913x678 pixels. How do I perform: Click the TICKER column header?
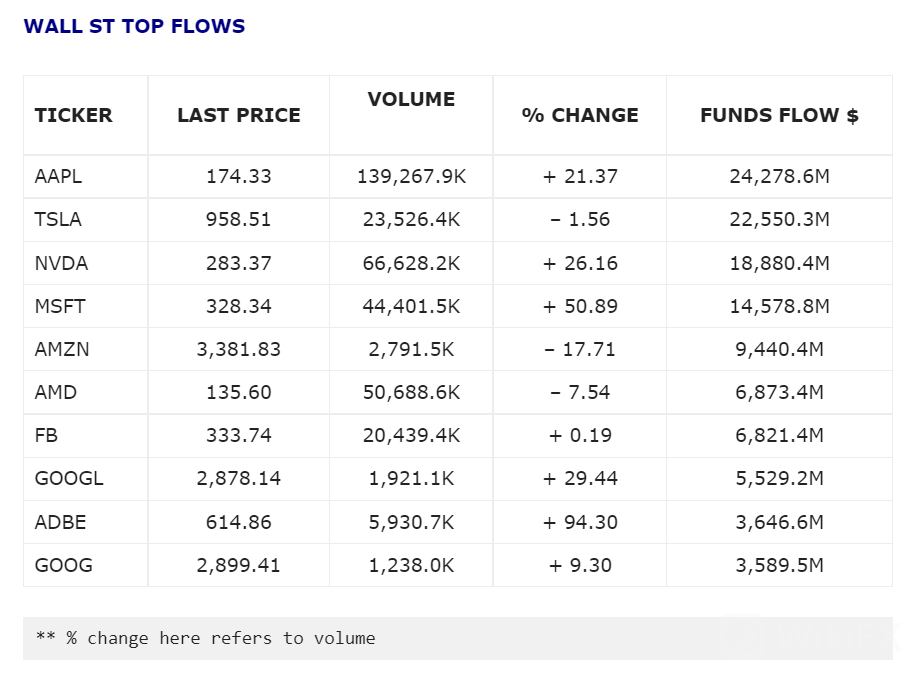point(73,115)
